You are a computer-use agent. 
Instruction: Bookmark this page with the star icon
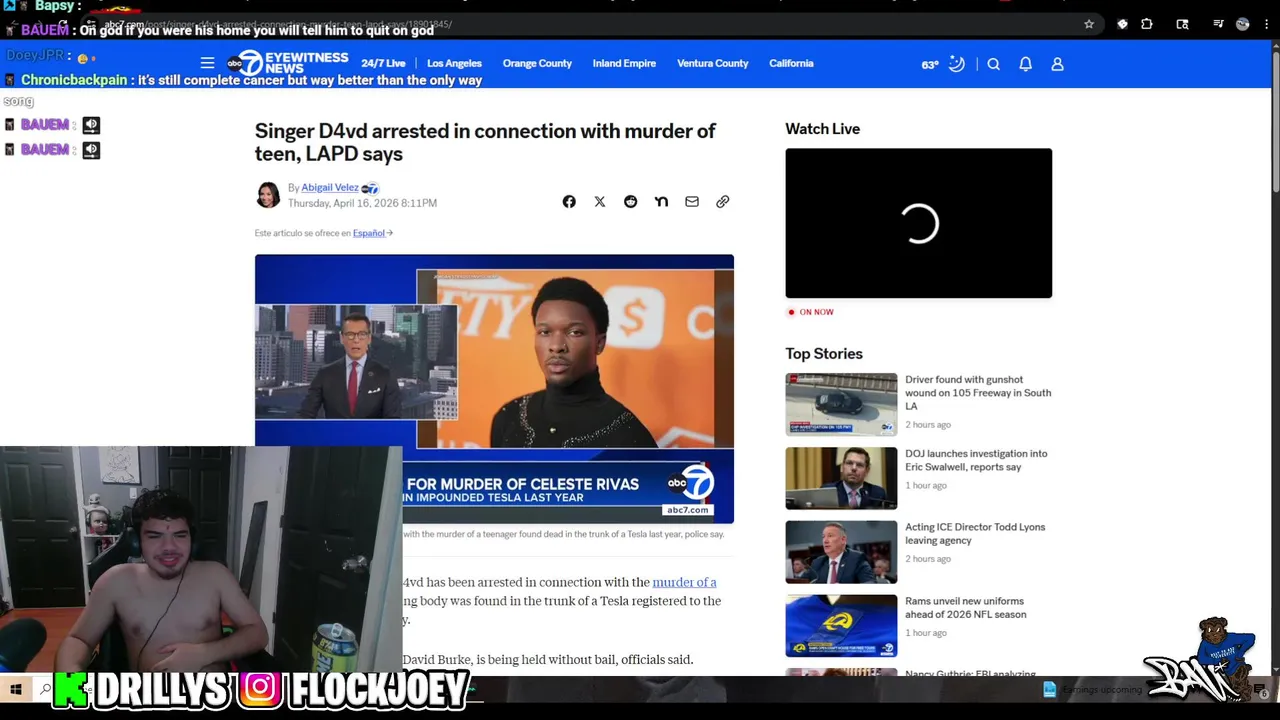(1089, 24)
